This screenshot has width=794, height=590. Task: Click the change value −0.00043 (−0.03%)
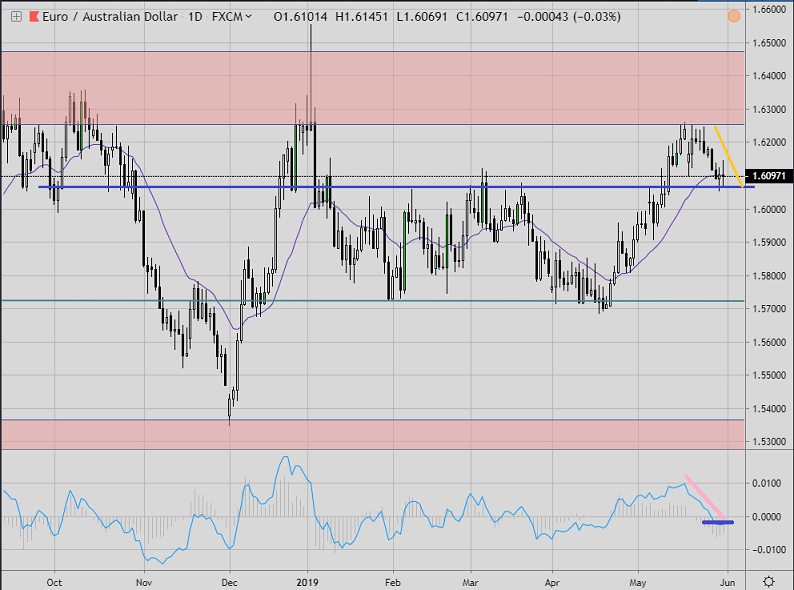pyautogui.click(x=569, y=17)
